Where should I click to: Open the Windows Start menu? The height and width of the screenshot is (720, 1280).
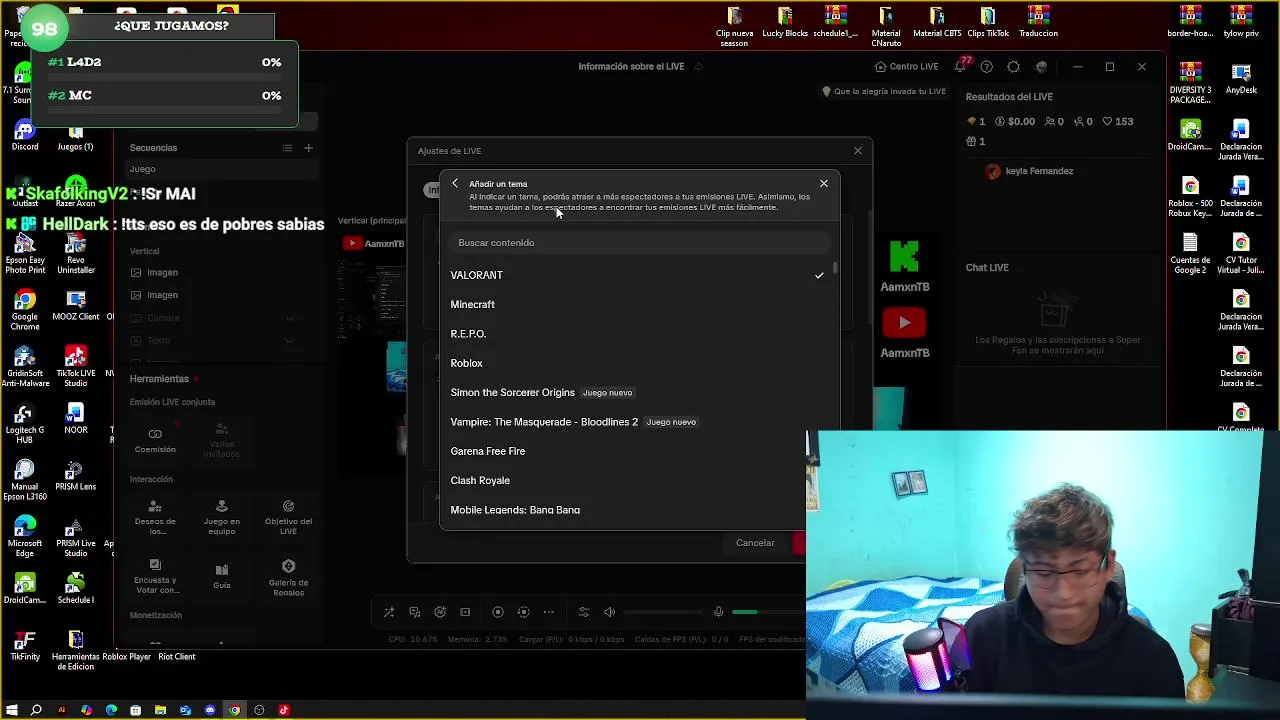click(x=12, y=710)
